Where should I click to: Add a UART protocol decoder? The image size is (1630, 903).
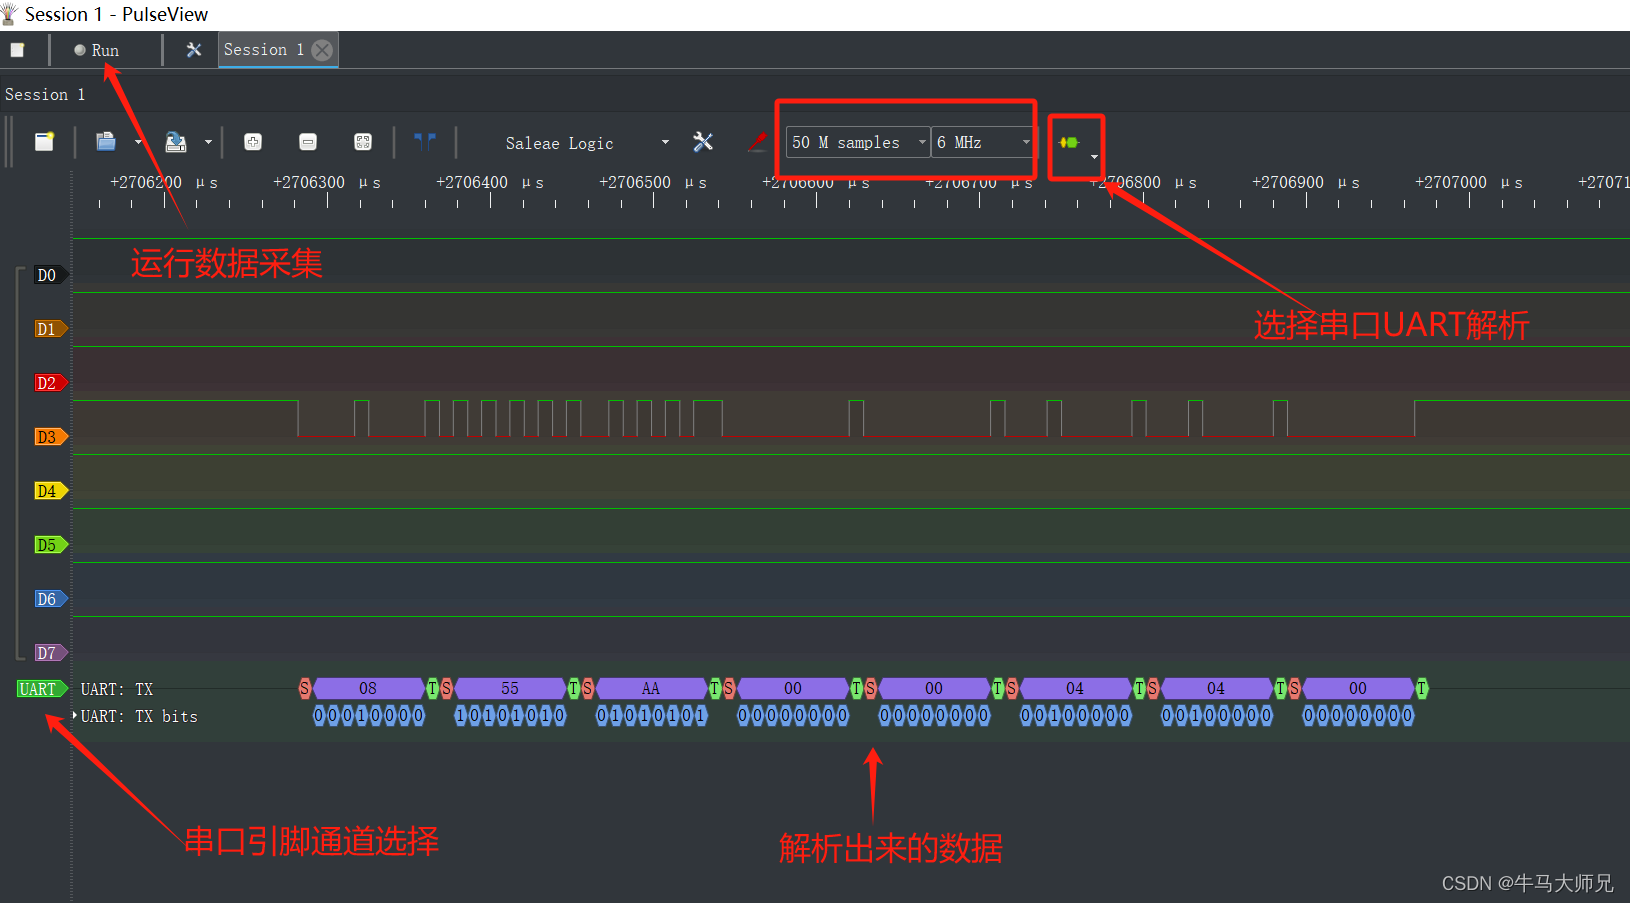[x=1071, y=142]
